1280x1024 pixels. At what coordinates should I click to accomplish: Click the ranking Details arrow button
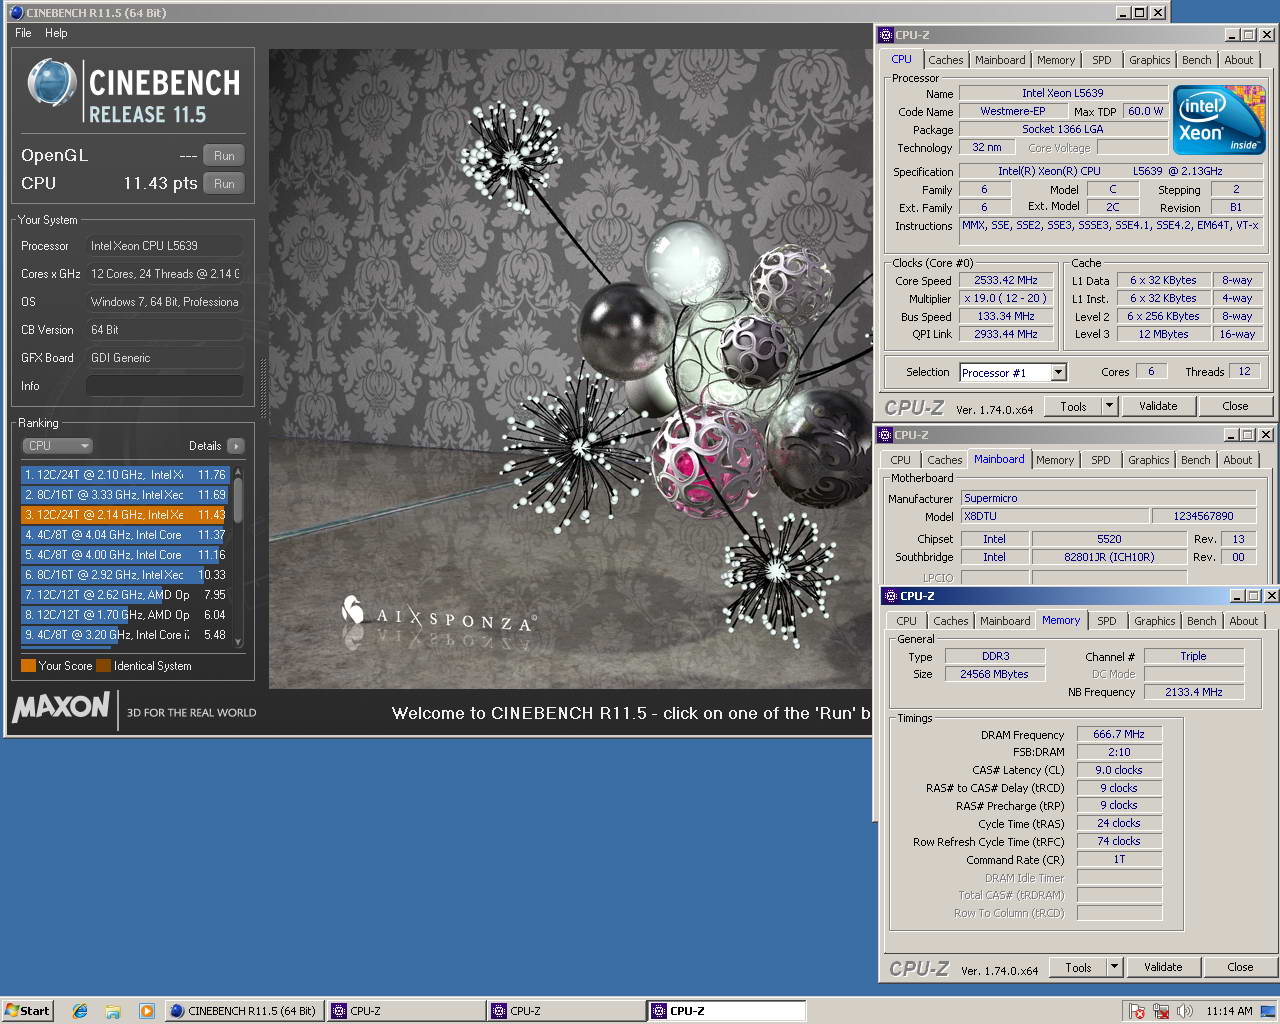click(x=235, y=446)
